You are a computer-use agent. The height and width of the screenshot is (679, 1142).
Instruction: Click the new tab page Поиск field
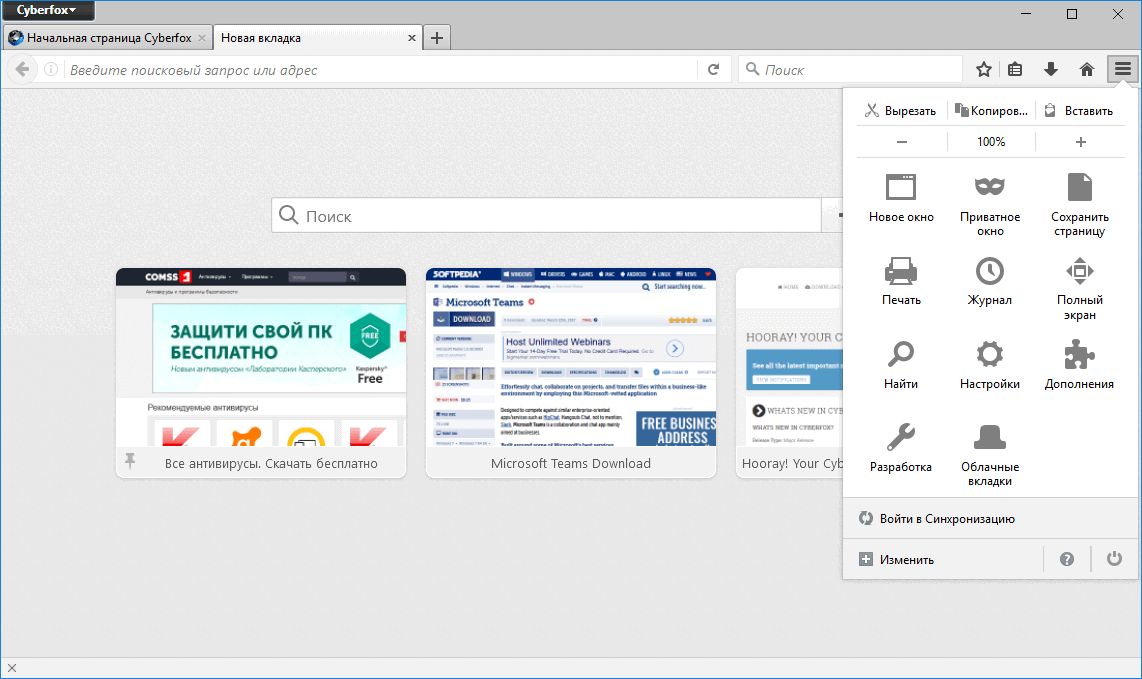point(546,216)
